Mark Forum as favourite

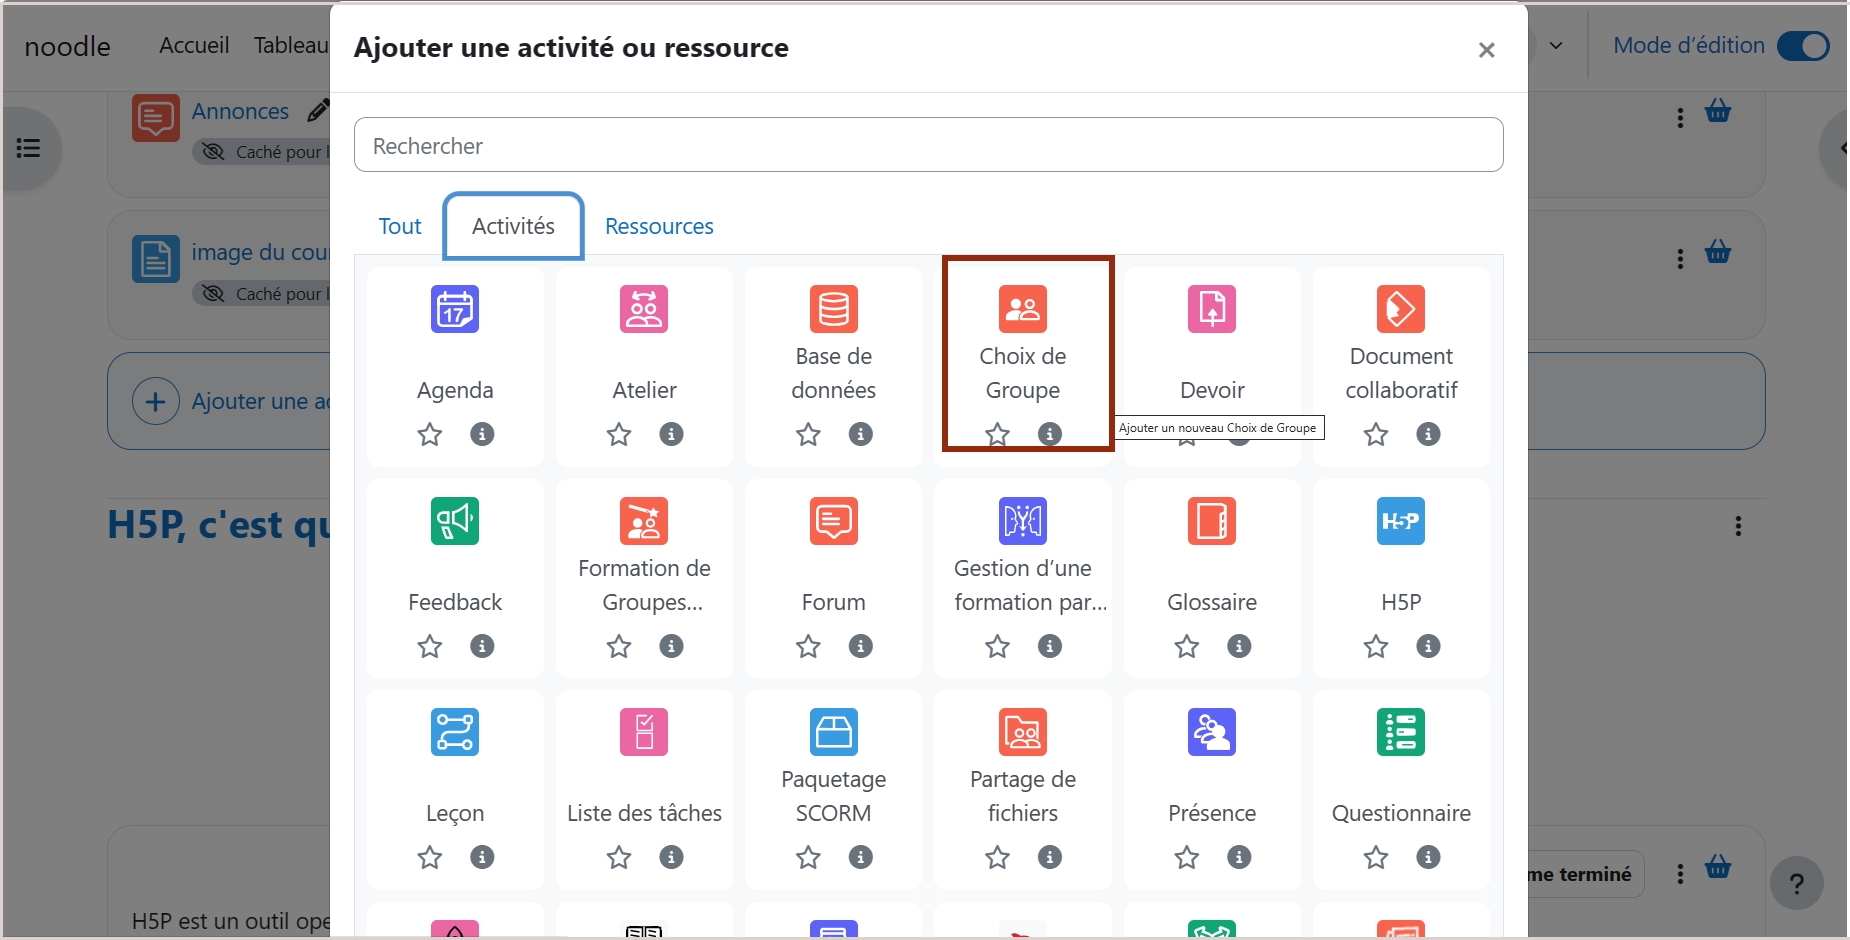click(x=808, y=646)
